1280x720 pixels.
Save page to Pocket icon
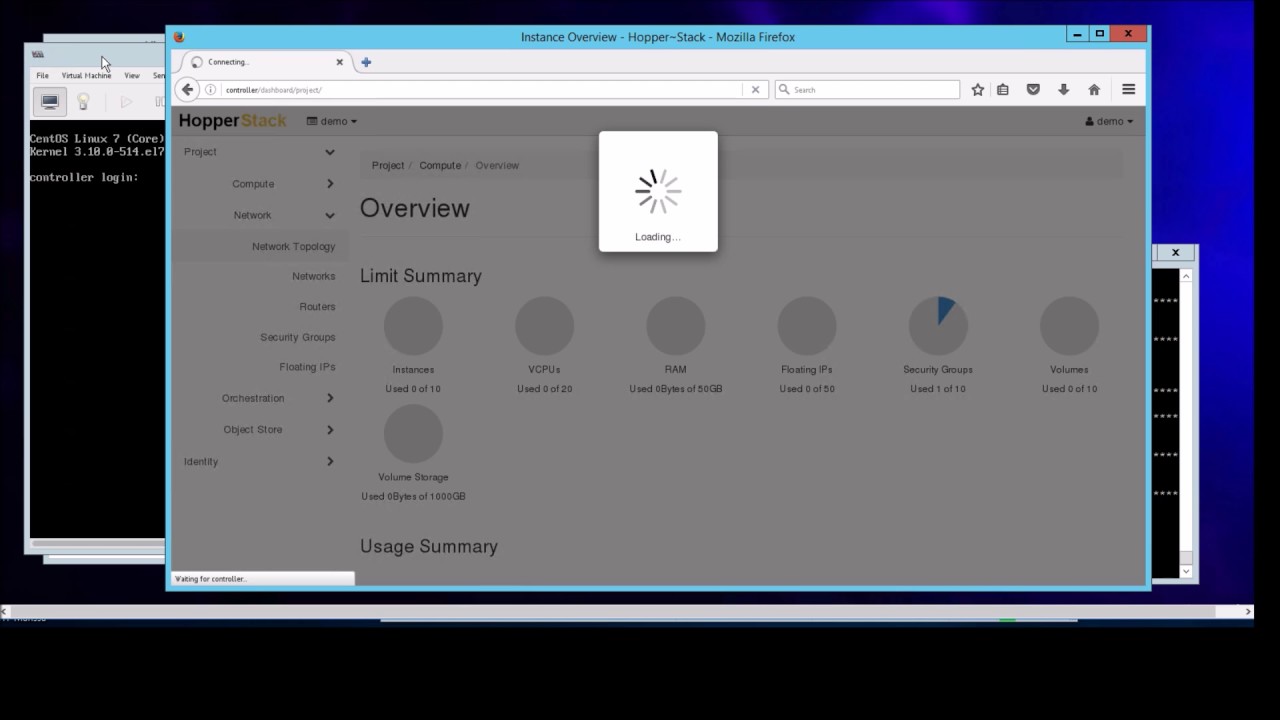[x=1033, y=89]
